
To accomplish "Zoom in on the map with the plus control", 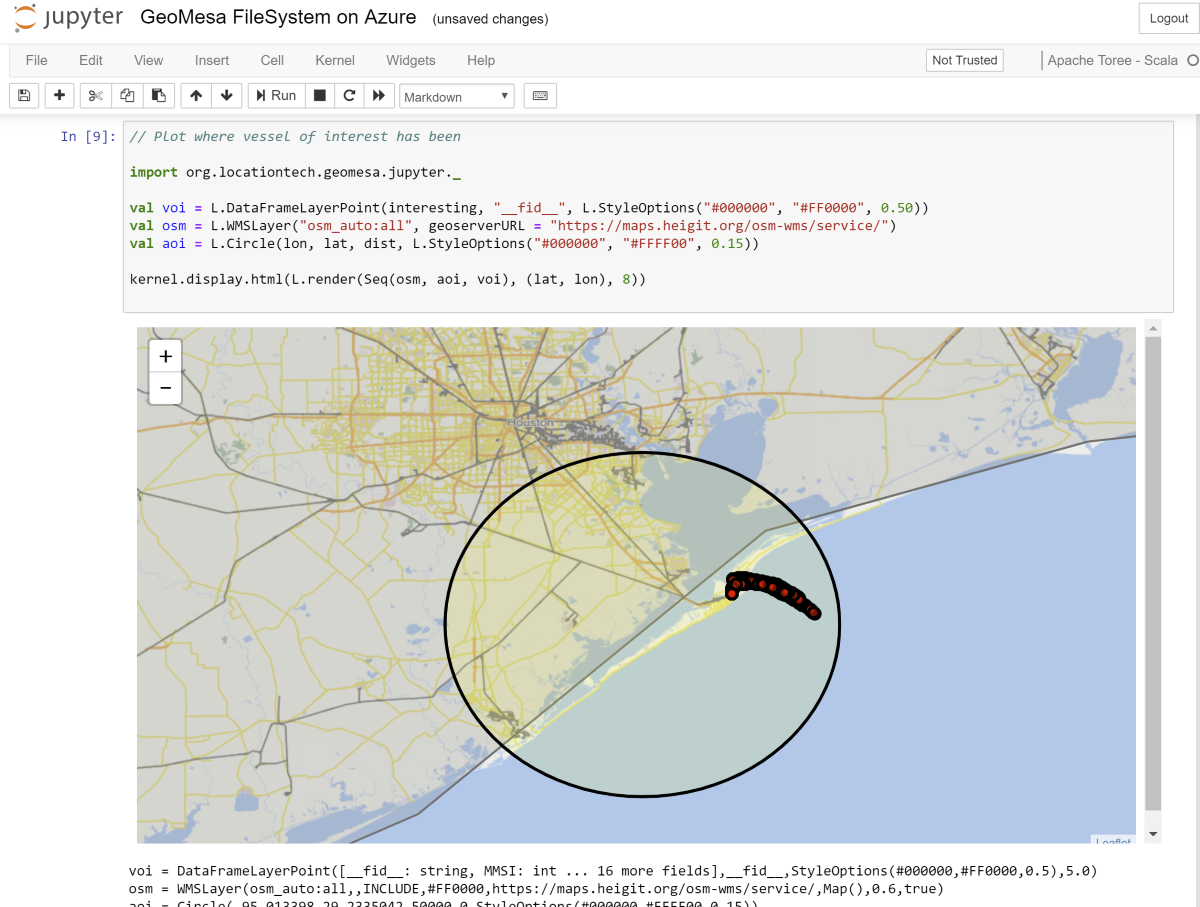I will coord(164,355).
